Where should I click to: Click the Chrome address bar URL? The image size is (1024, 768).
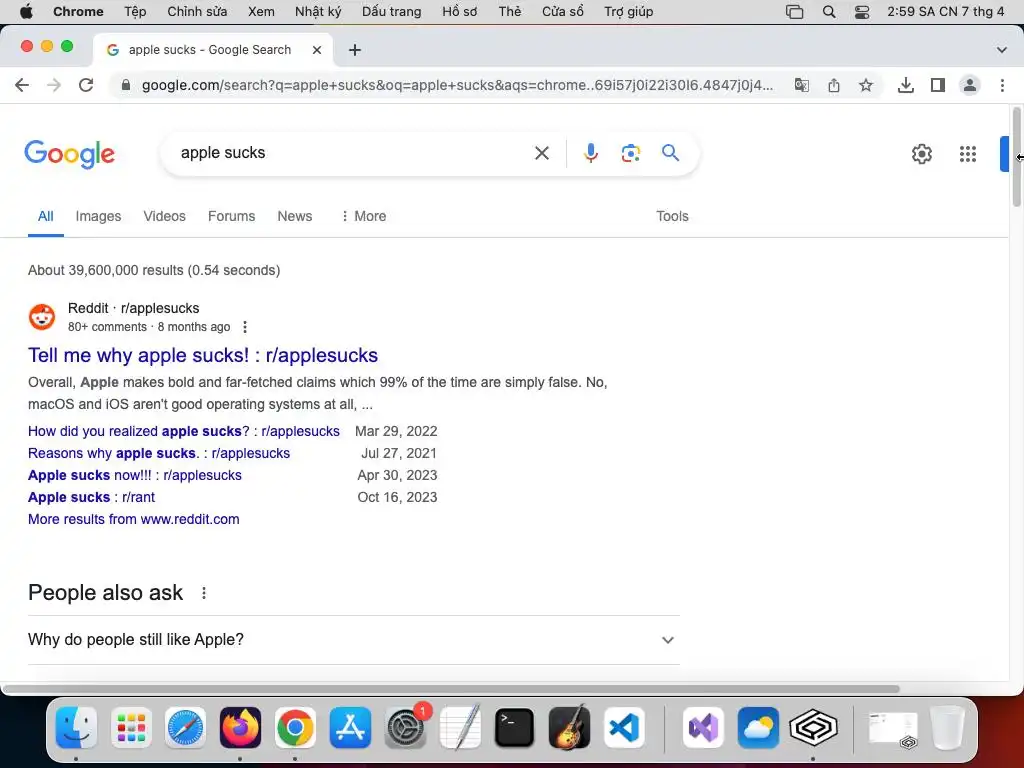[x=457, y=85]
